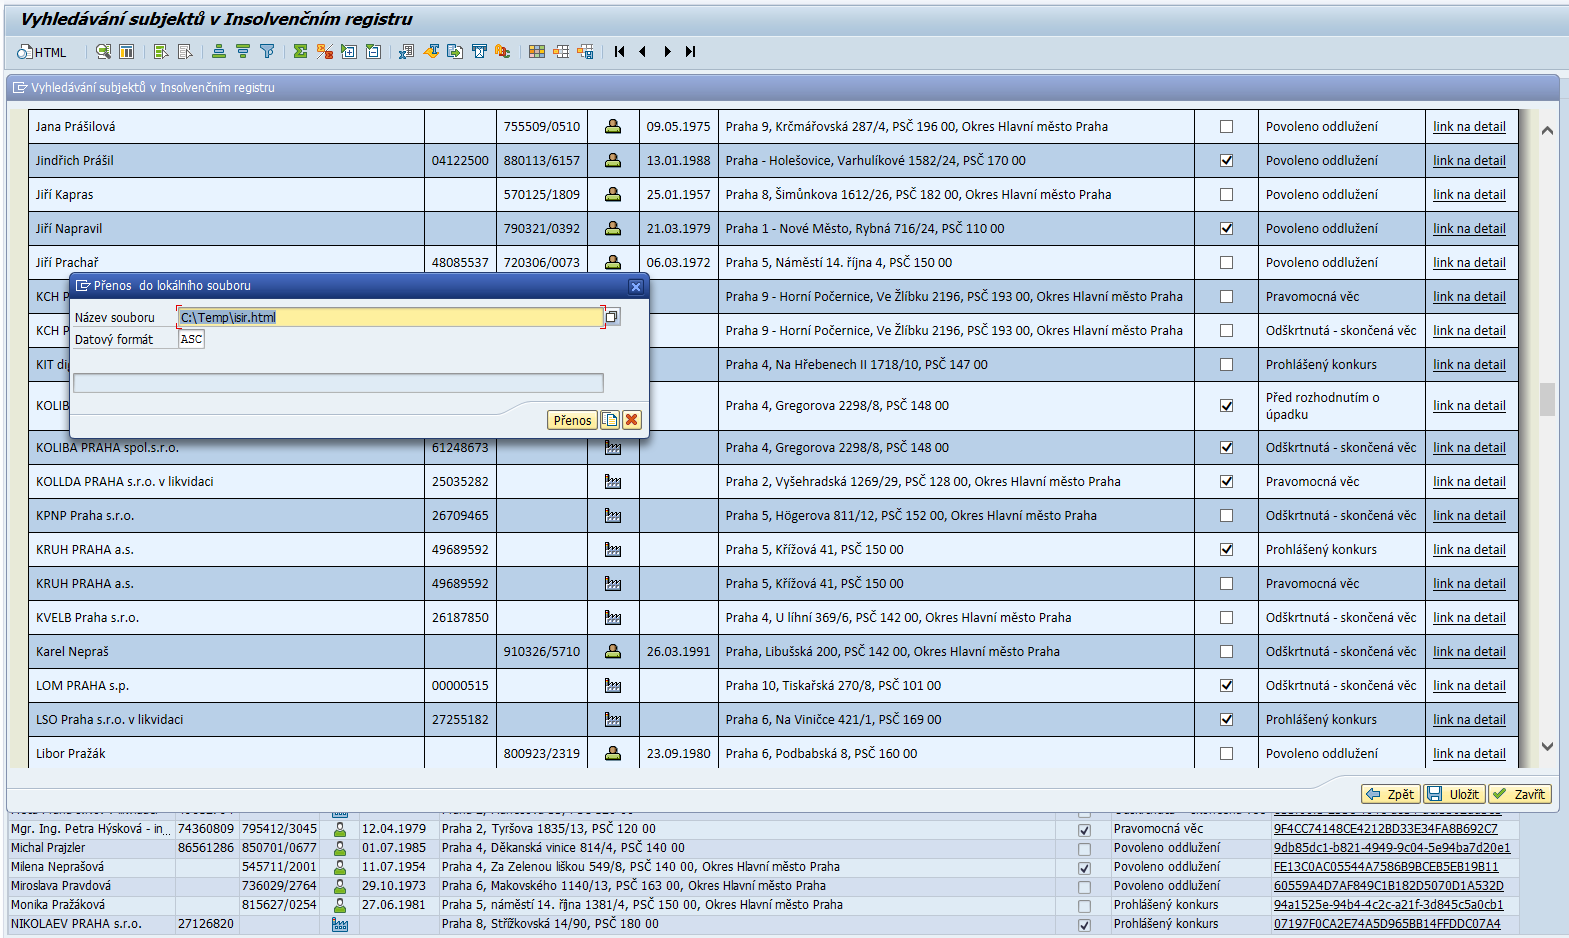Toggle checkbox in KPNP Praha s.r.o. row

[1226, 516]
